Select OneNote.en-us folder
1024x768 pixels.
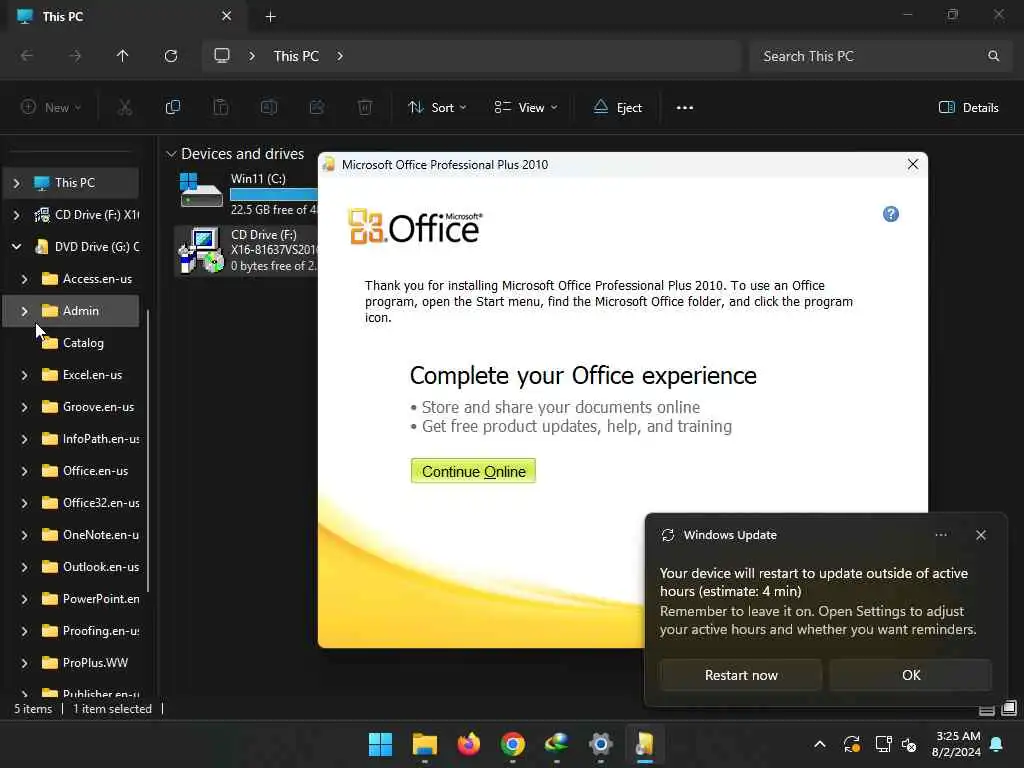[x=90, y=535]
